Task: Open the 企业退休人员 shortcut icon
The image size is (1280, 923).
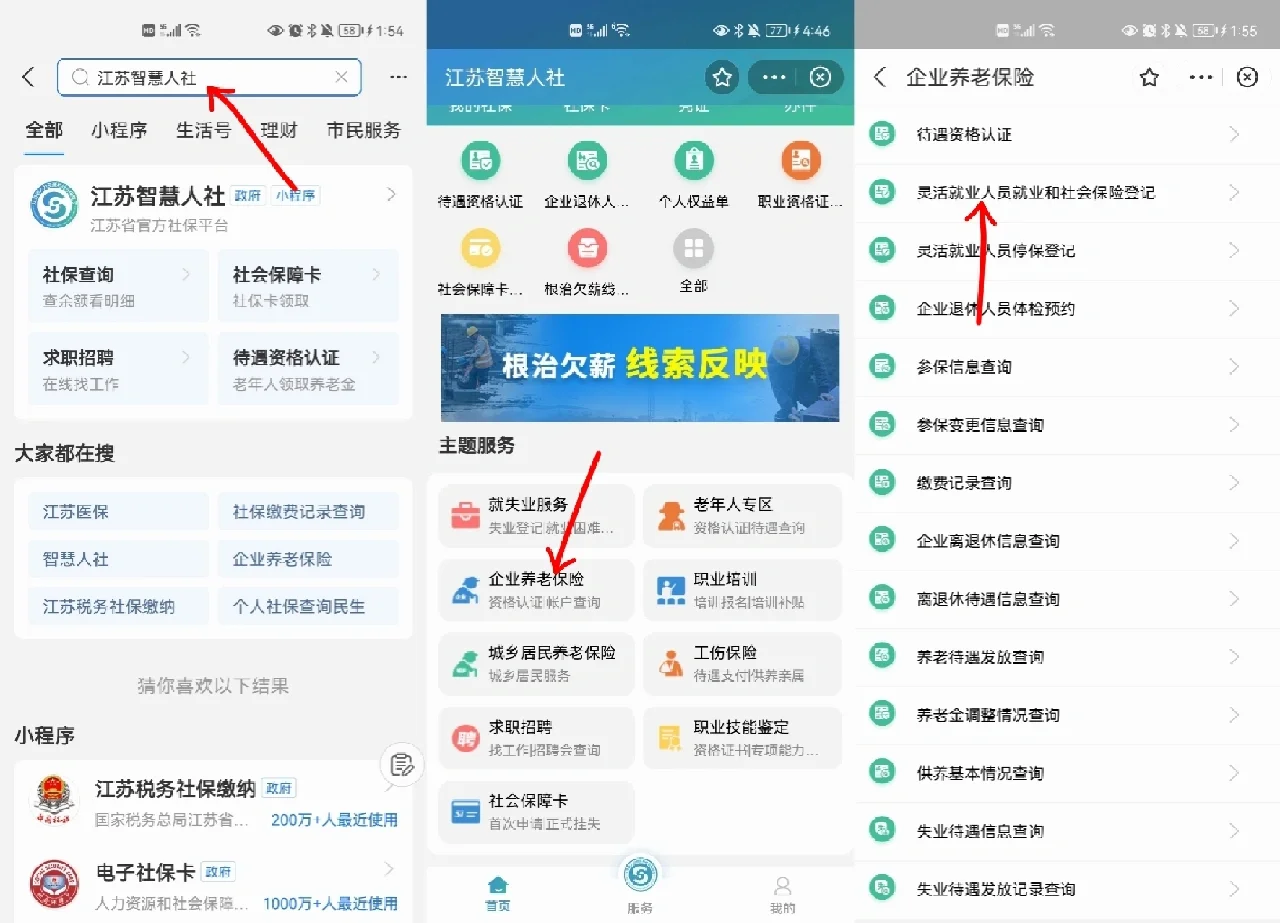Action: (587, 161)
